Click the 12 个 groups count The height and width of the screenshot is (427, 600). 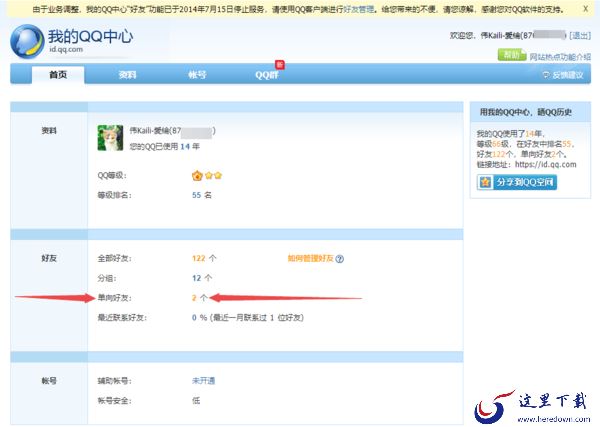point(202,278)
